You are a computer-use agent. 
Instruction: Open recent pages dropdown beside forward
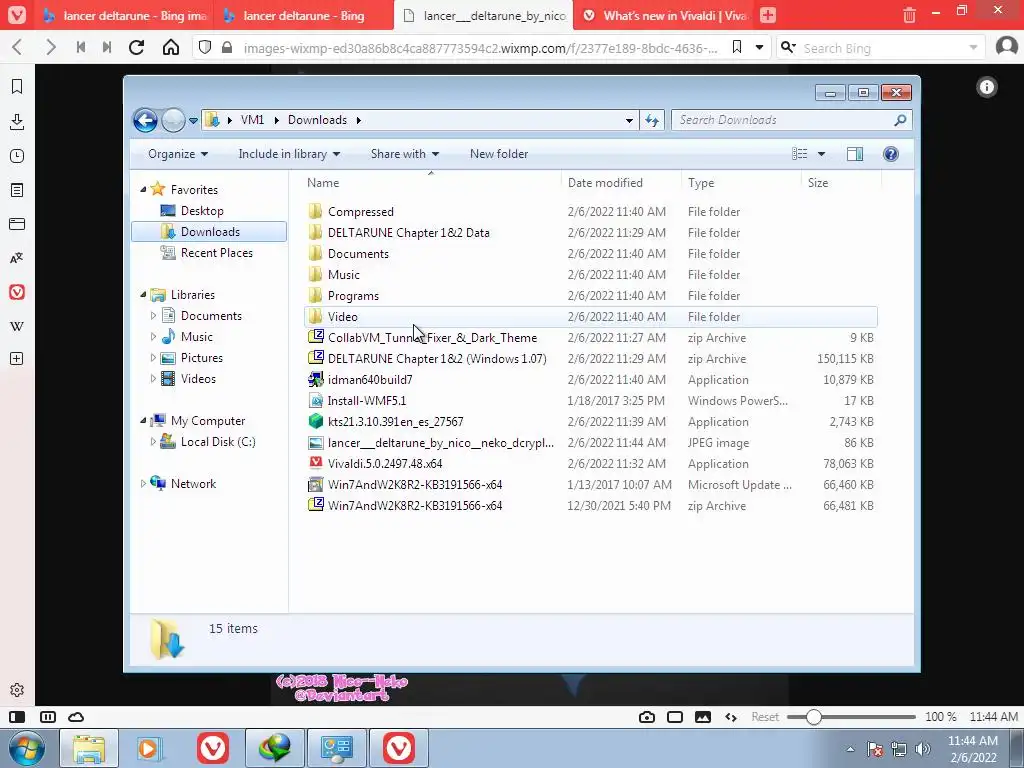point(193,121)
